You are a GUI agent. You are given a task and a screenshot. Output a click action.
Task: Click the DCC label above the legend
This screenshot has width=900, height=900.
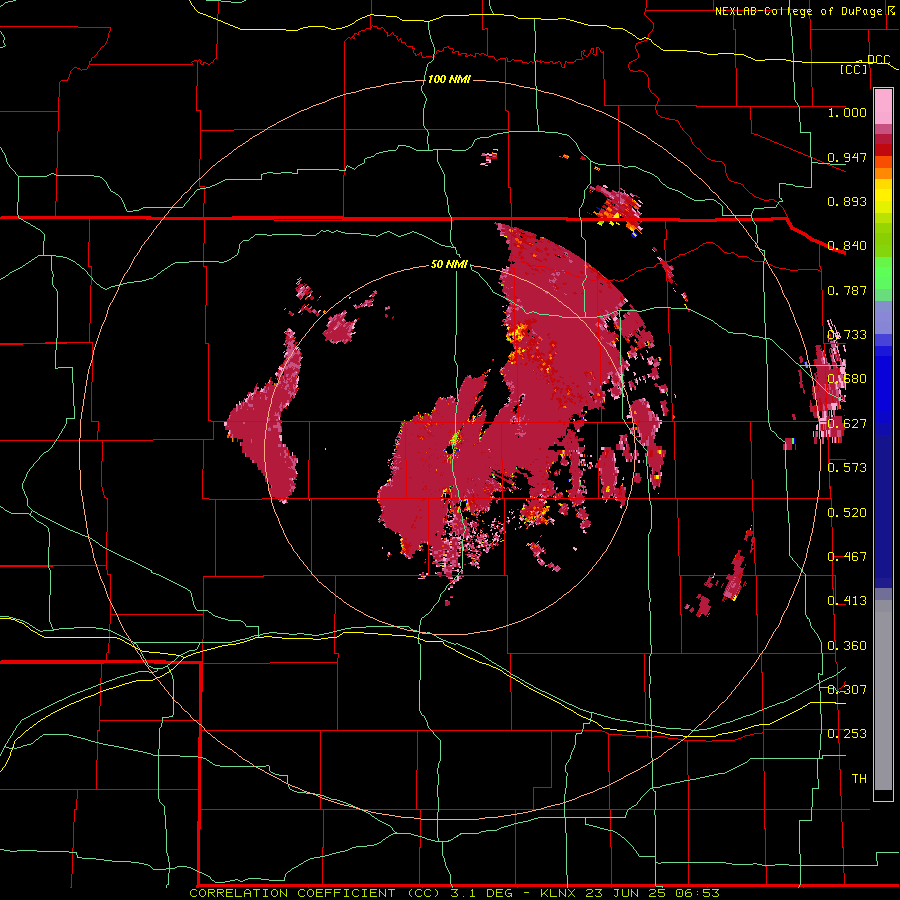[x=879, y=60]
